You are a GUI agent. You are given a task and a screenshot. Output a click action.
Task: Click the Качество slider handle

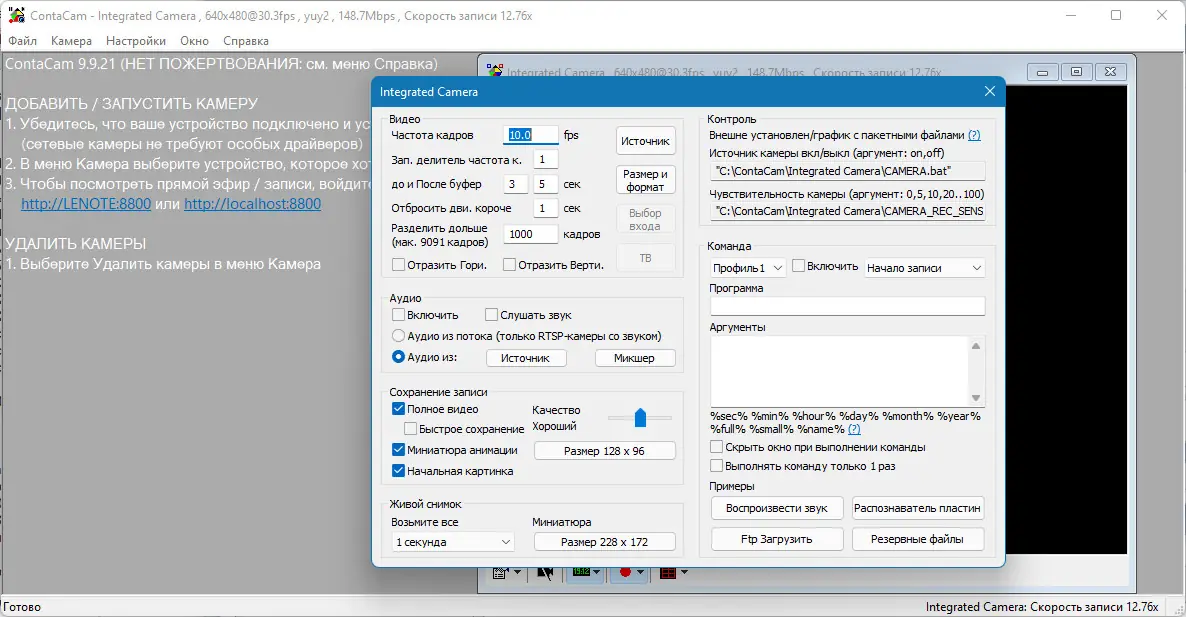coord(641,417)
